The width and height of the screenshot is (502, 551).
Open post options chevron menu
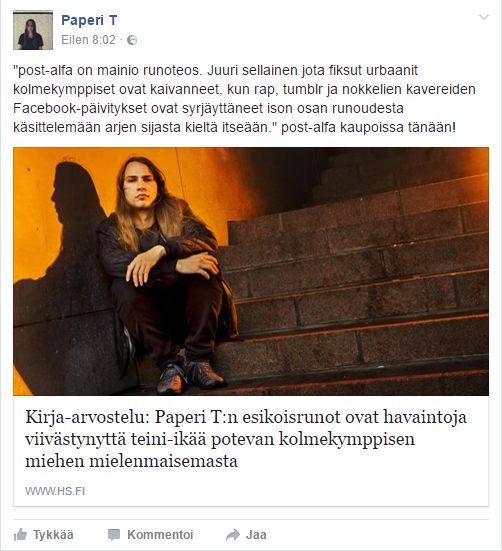[x=484, y=17]
